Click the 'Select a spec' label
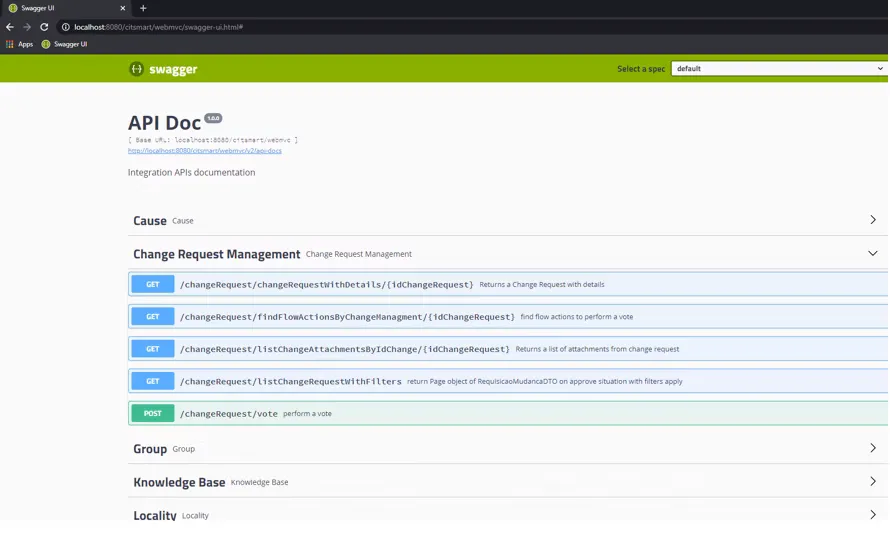Screen dimensions: 890x536 tap(641, 69)
